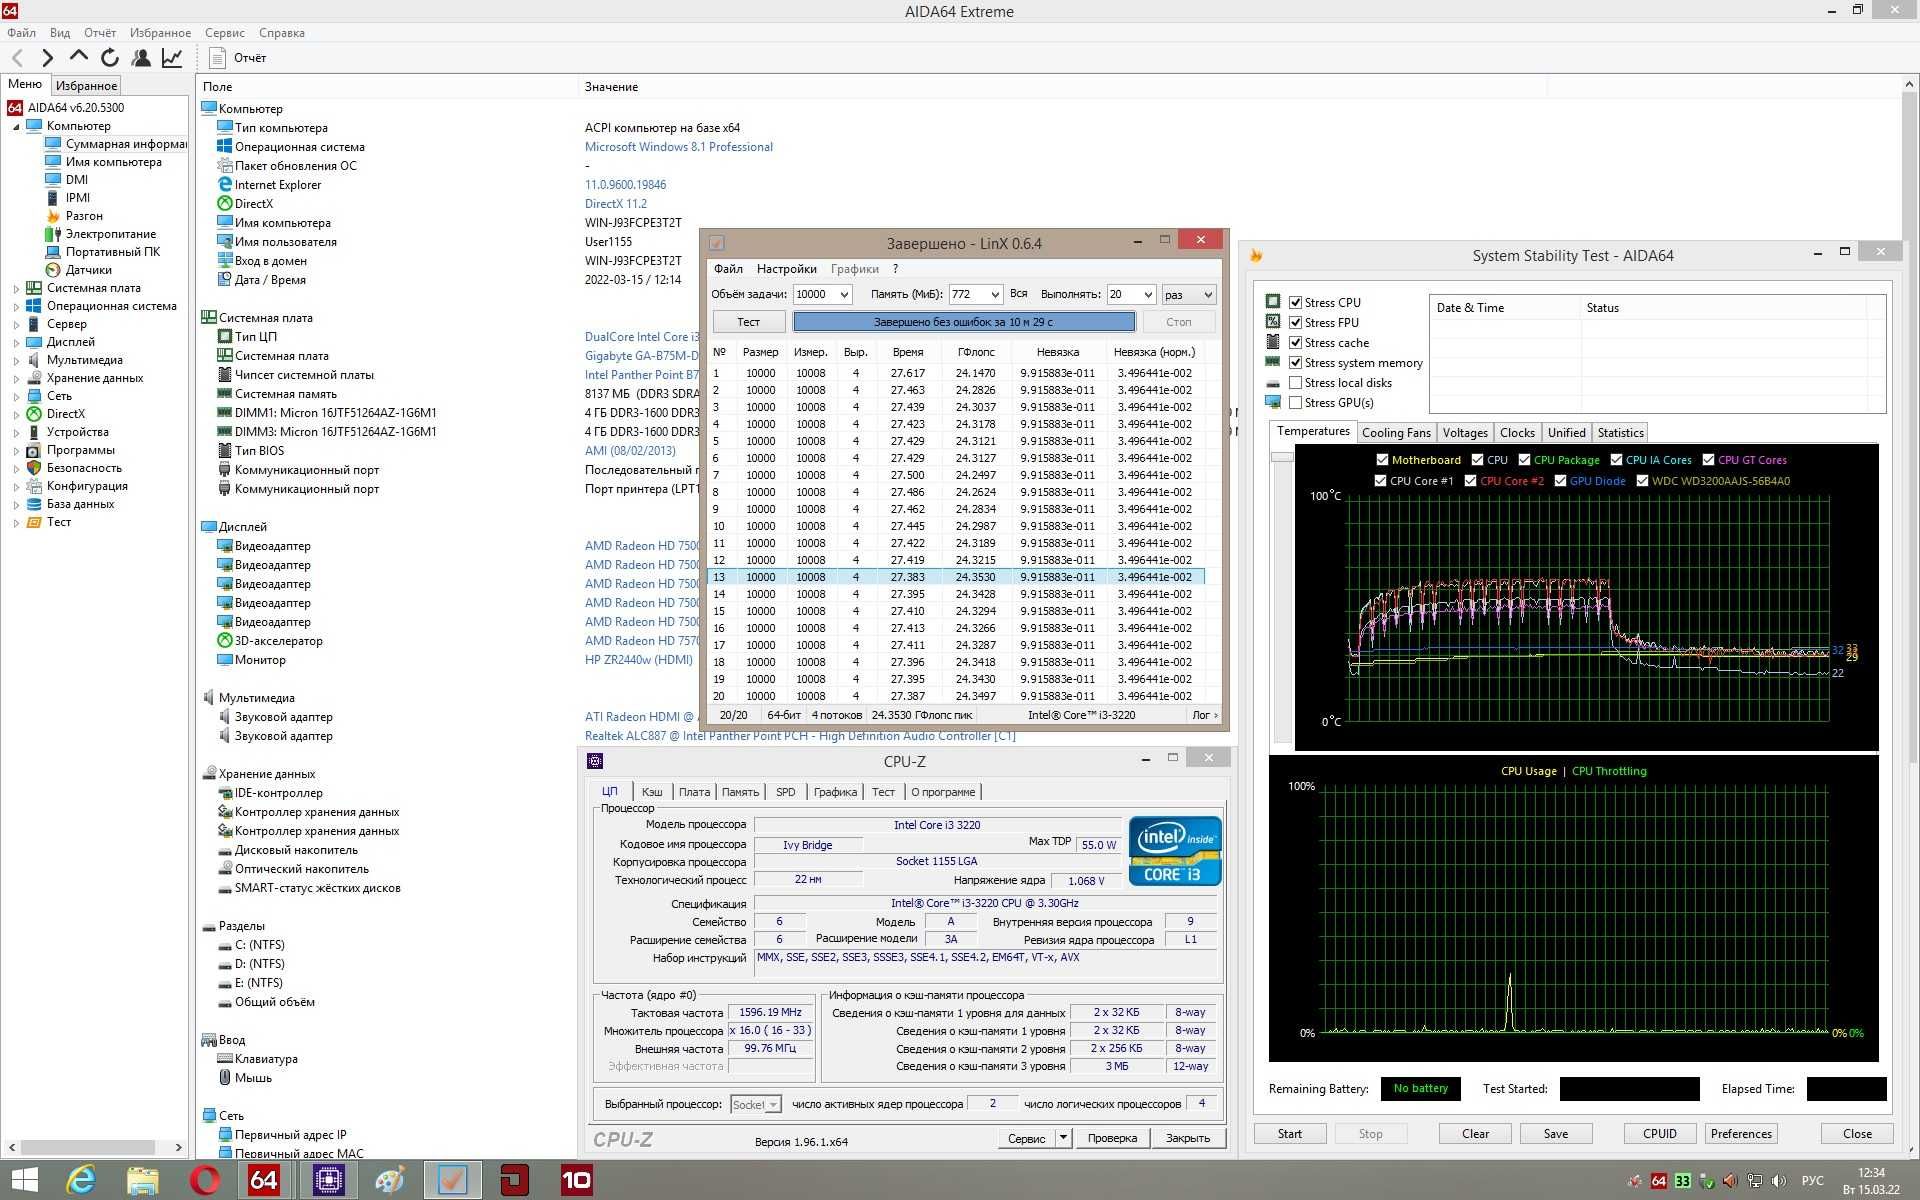Open the Сервис menu in AIDA64
This screenshot has width=1920, height=1200.
click(225, 33)
